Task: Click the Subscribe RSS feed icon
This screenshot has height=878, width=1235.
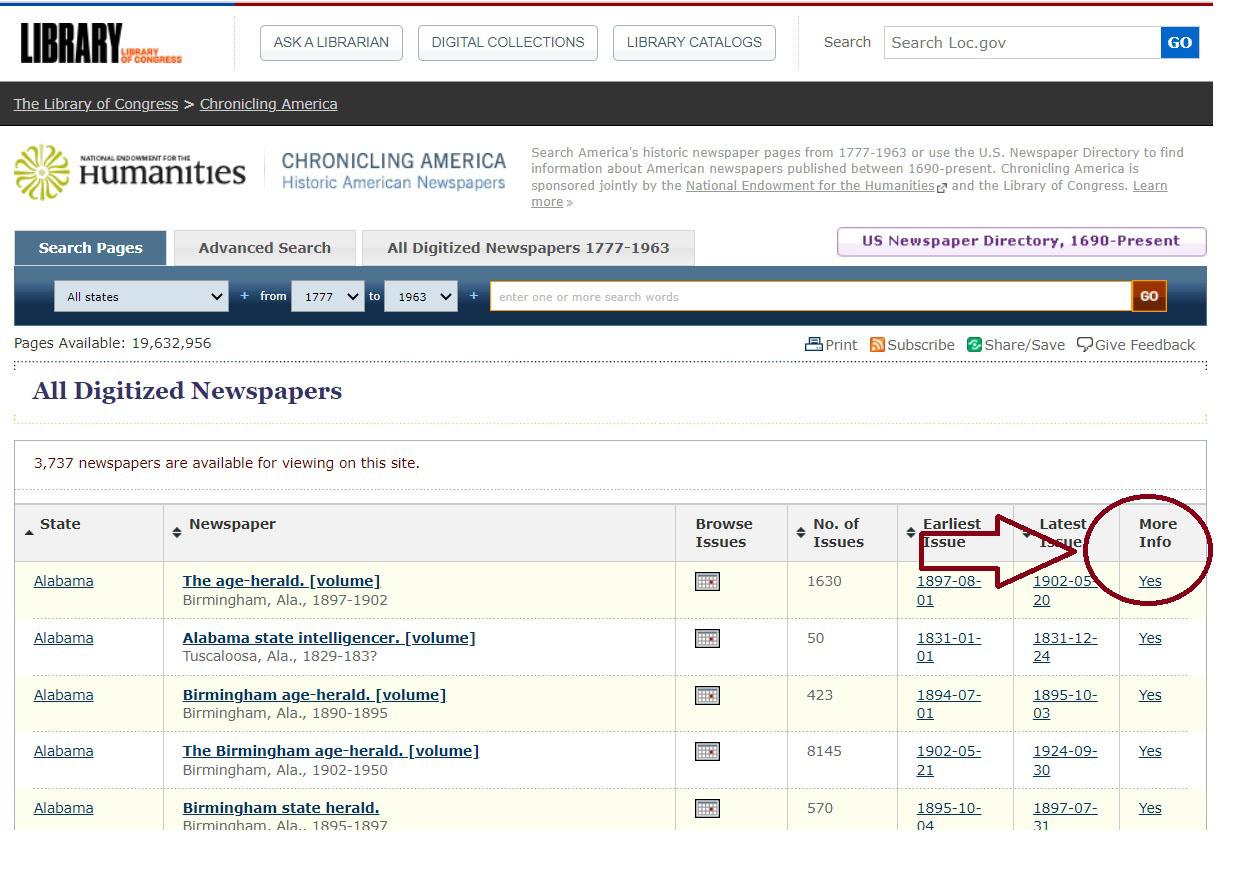Action: click(877, 344)
